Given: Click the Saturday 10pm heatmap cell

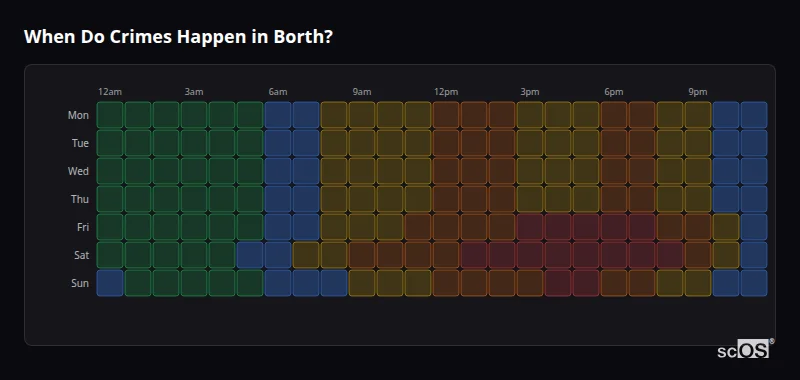Looking at the screenshot, I should tap(726, 255).
